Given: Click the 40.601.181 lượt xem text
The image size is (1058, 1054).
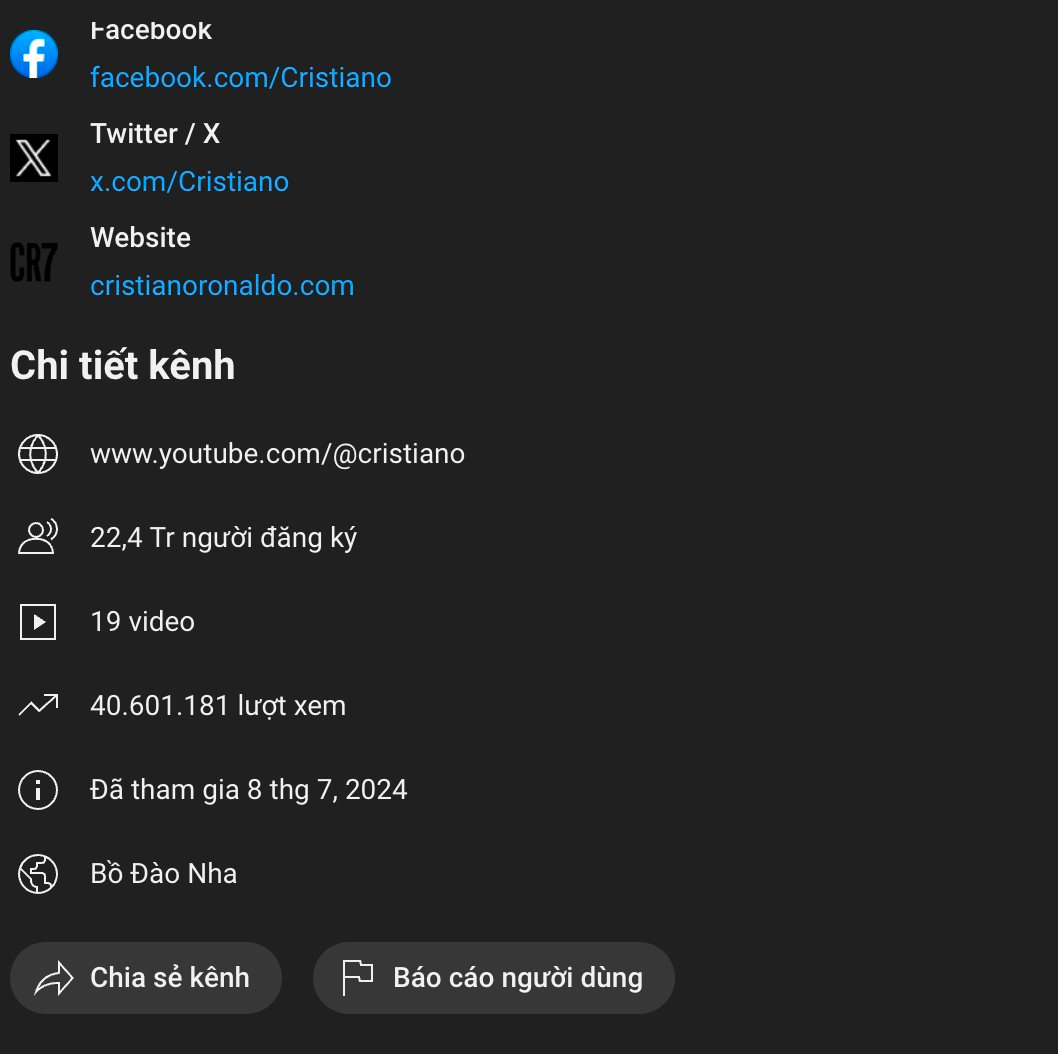Looking at the screenshot, I should coord(218,706).
